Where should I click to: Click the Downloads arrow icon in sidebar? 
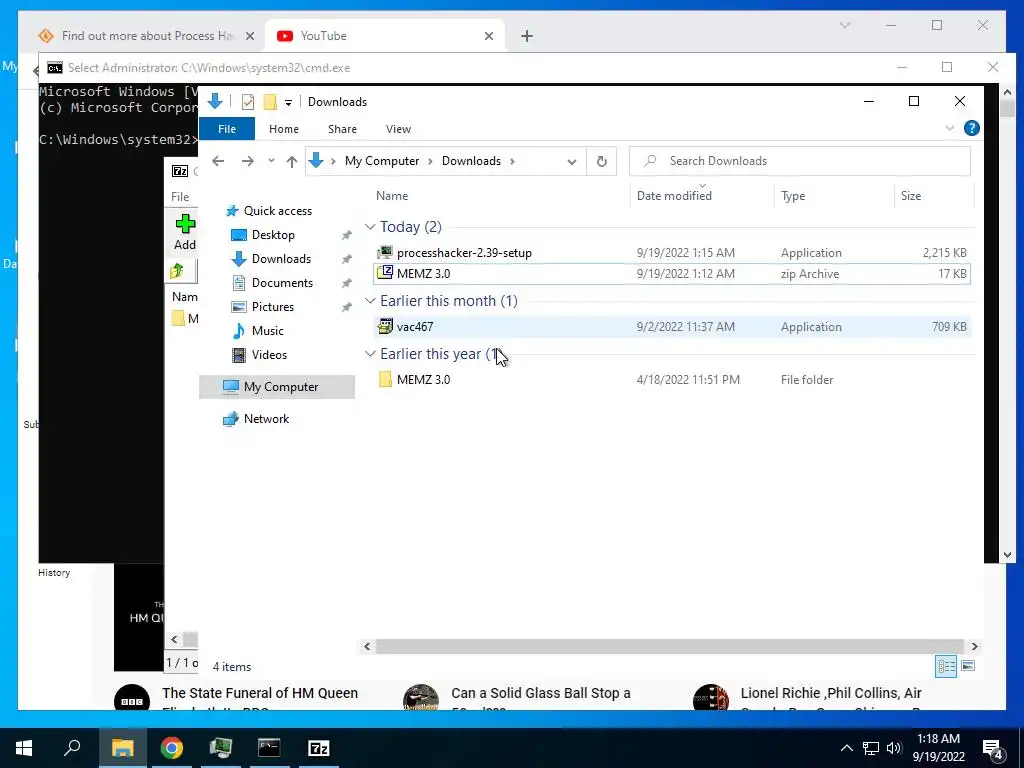click(x=239, y=259)
